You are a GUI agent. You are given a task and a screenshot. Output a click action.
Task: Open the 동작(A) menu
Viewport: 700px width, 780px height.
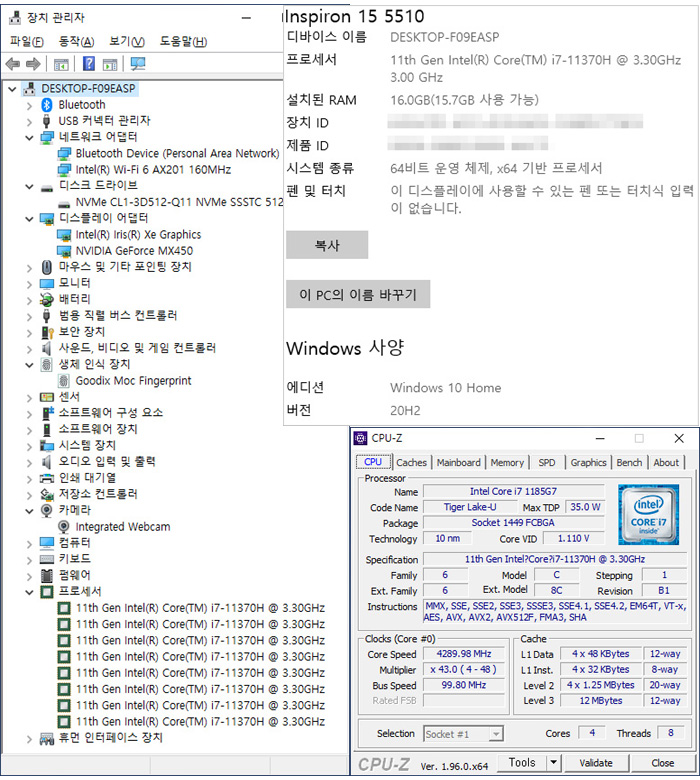76,42
